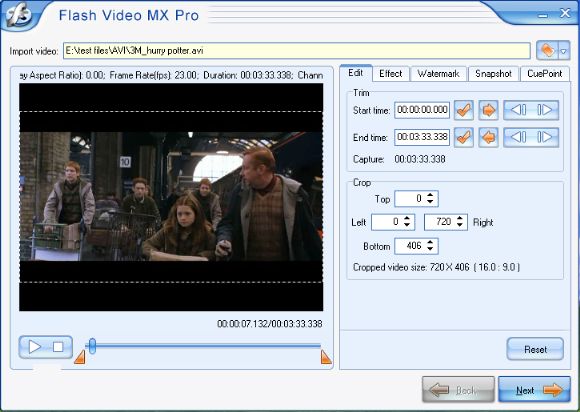The image size is (580, 412).
Task: Increase the Left crop value
Action: (x=407, y=219)
